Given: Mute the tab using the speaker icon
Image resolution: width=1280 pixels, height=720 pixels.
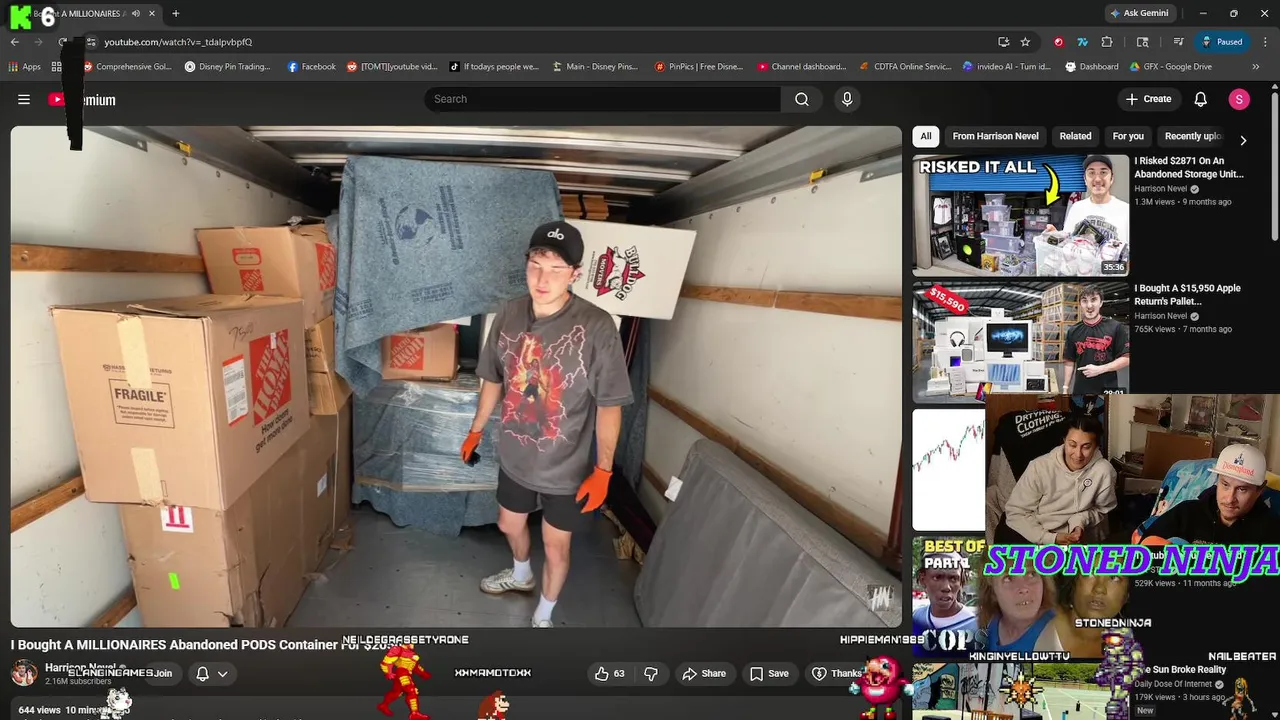Looking at the screenshot, I should [x=136, y=14].
